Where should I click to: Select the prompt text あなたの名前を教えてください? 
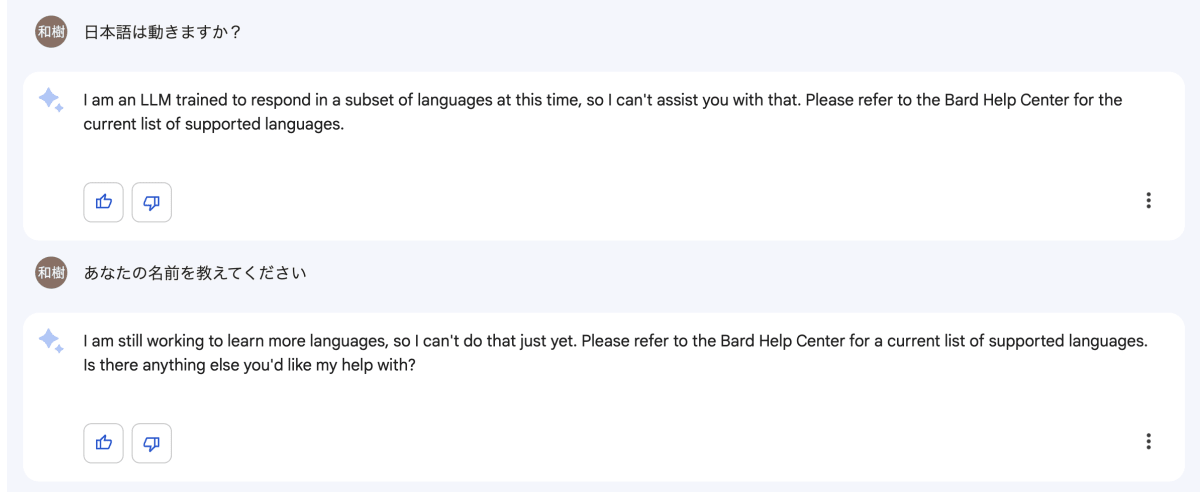(194, 273)
